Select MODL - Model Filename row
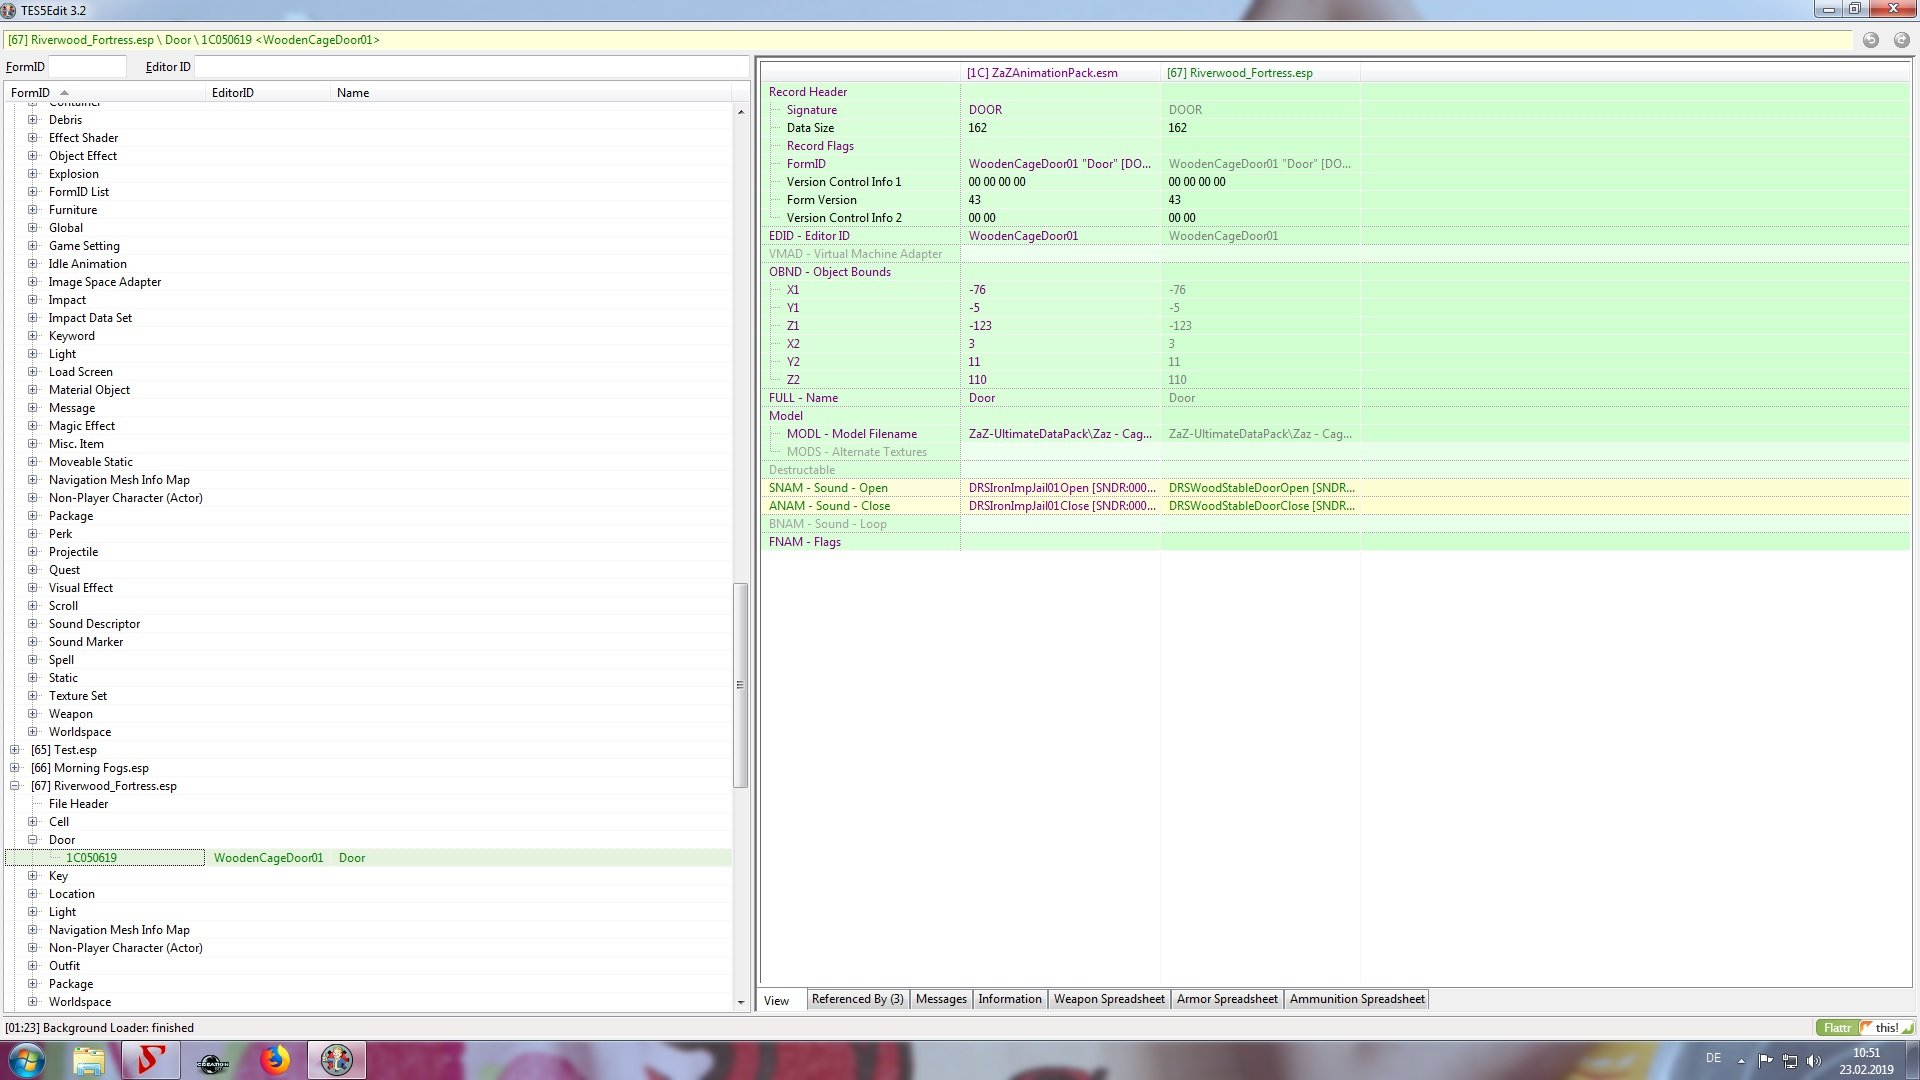 1335,434
